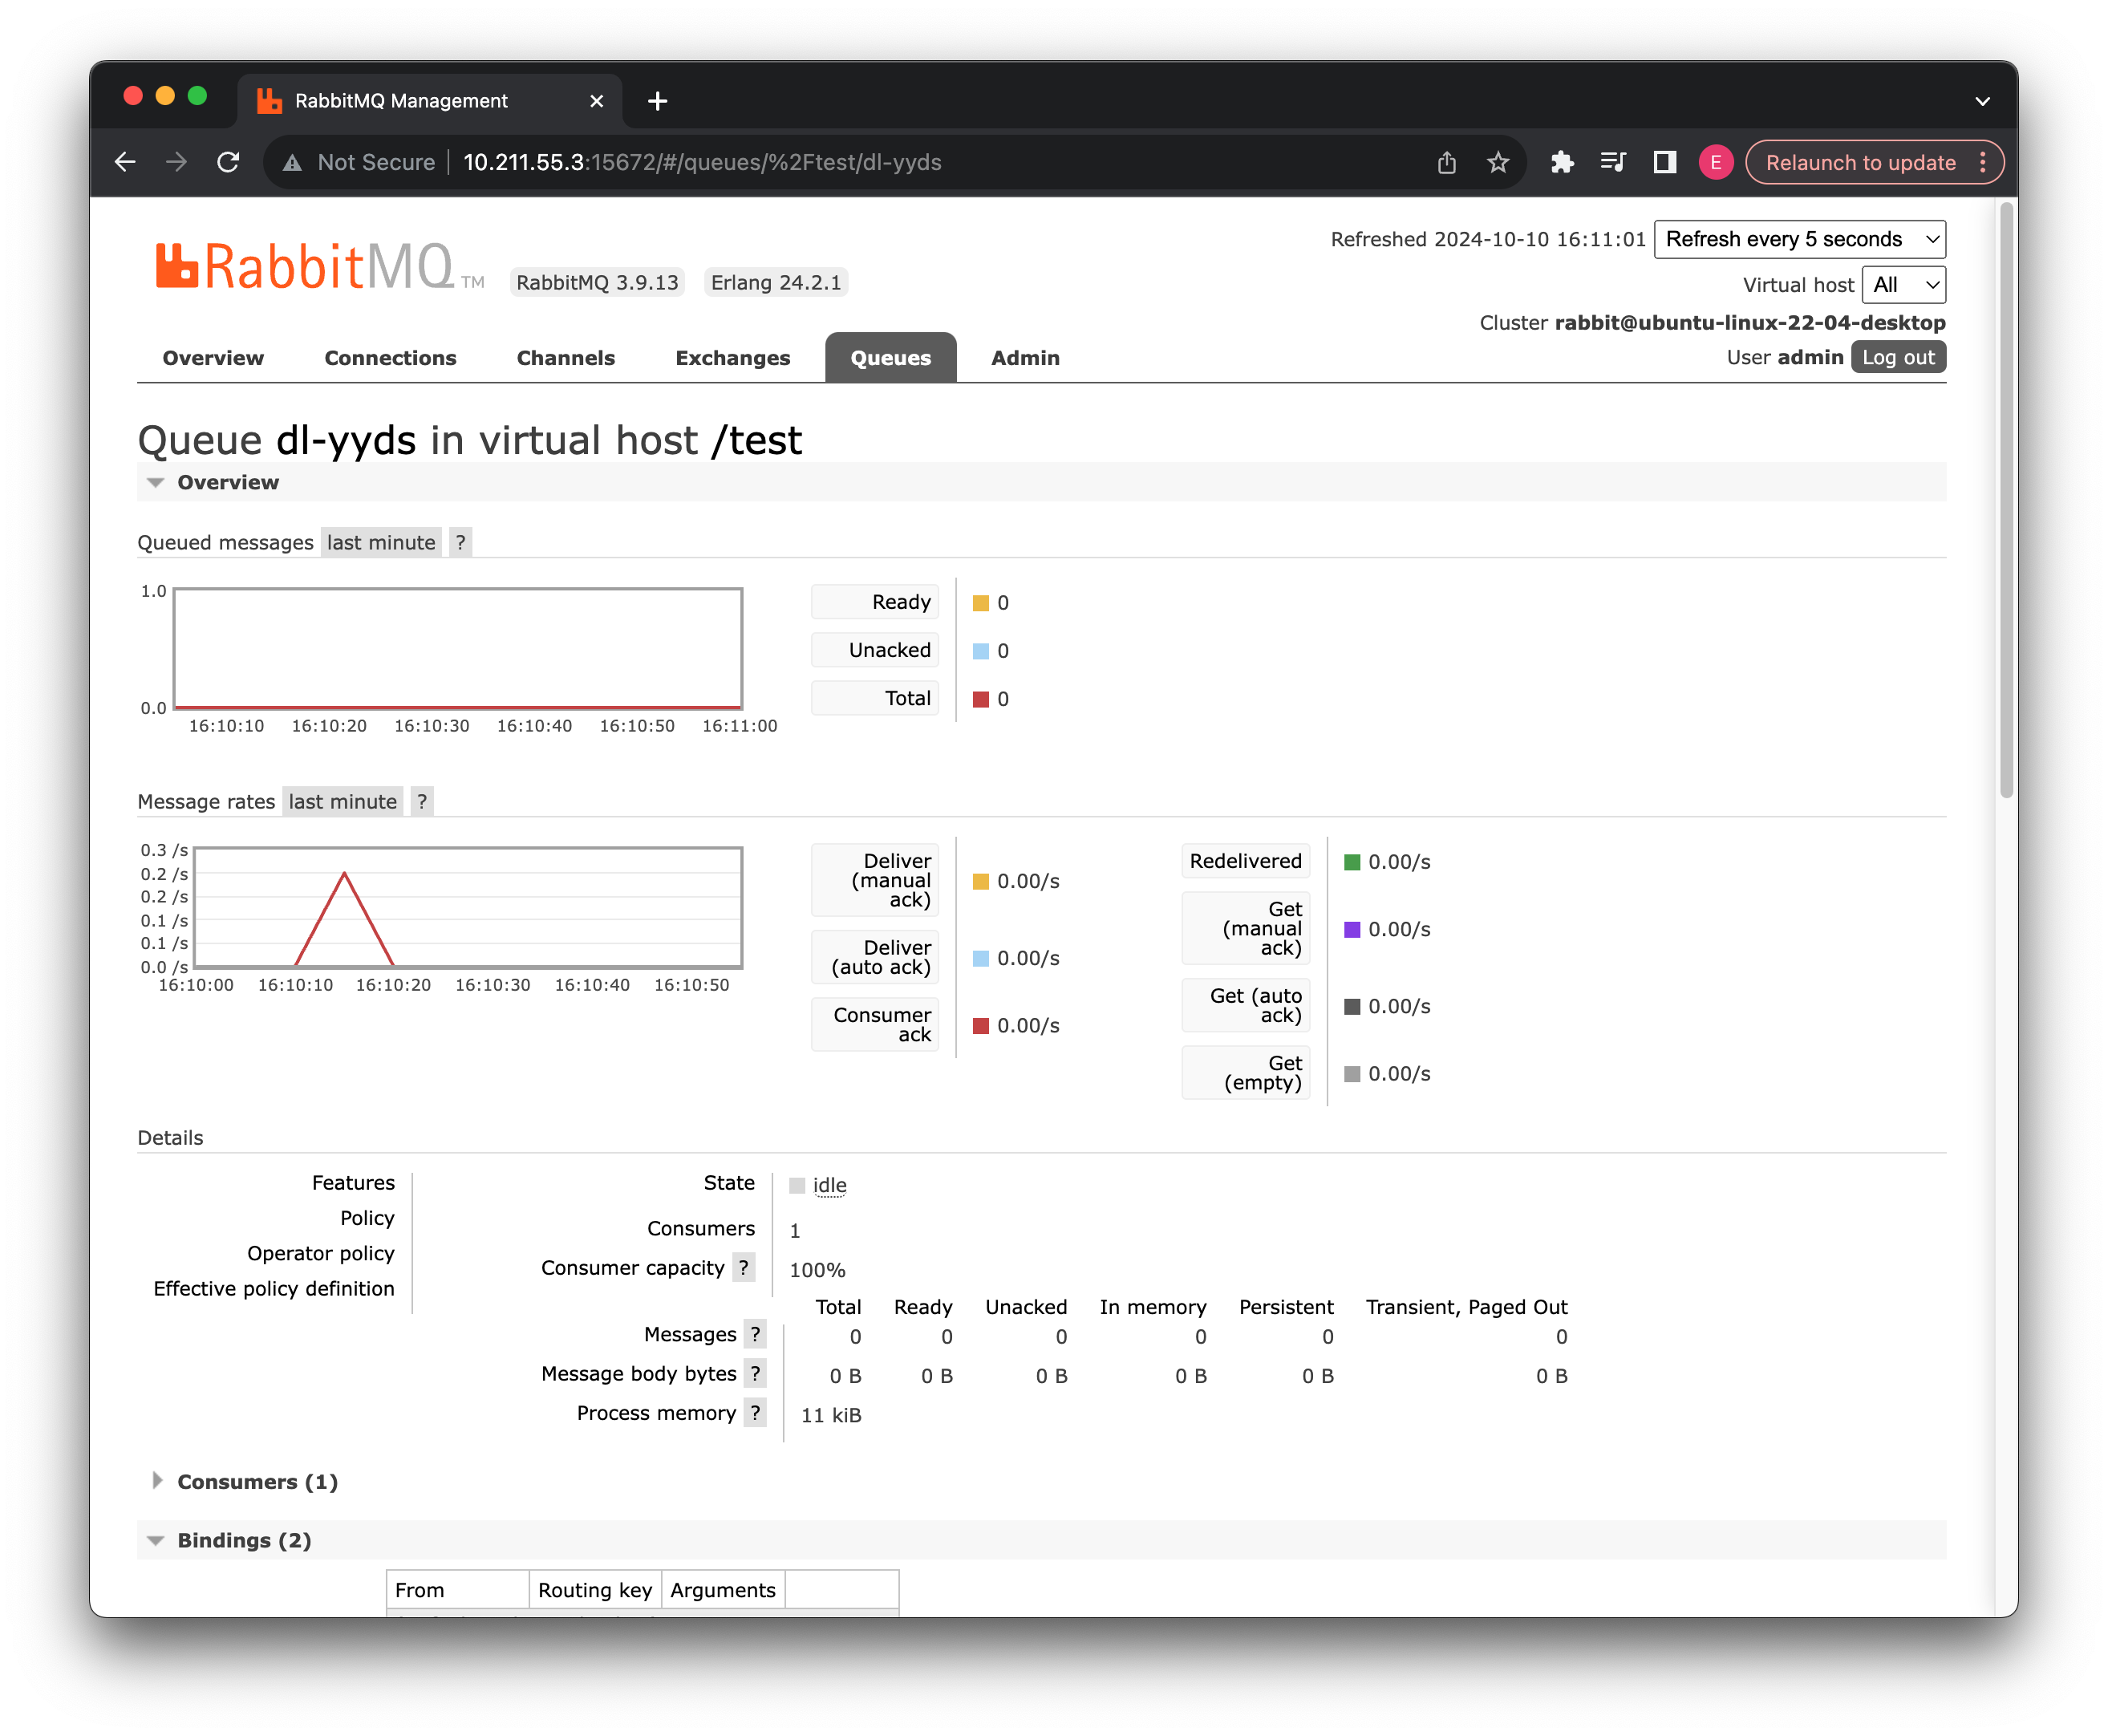Open the Virtual host dropdown

[1903, 285]
